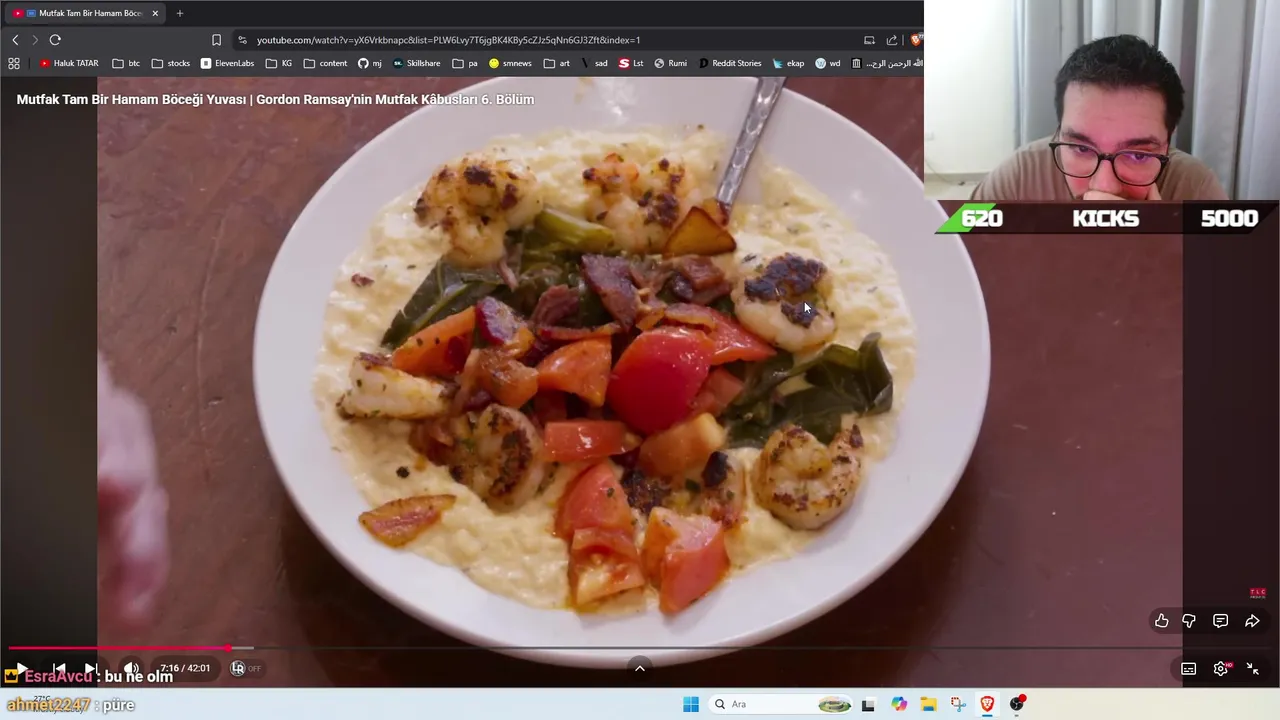The width and height of the screenshot is (1280, 720).
Task: Play the YouTube video
Action: [21, 668]
